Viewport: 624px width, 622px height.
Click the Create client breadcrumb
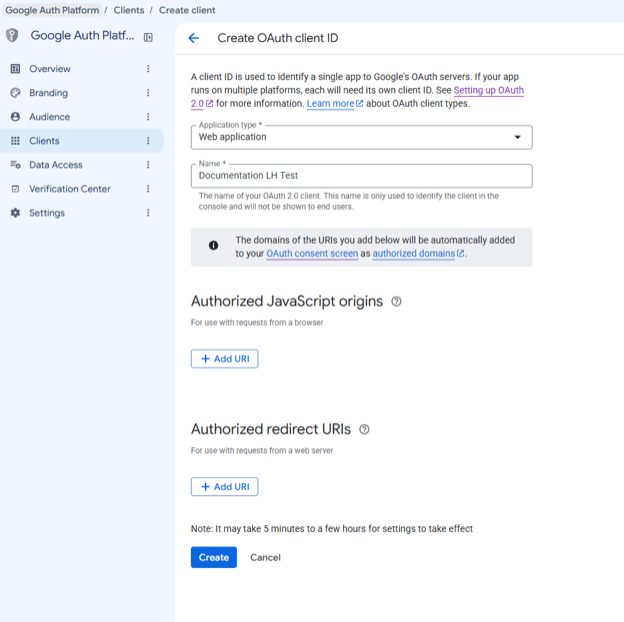(x=187, y=10)
